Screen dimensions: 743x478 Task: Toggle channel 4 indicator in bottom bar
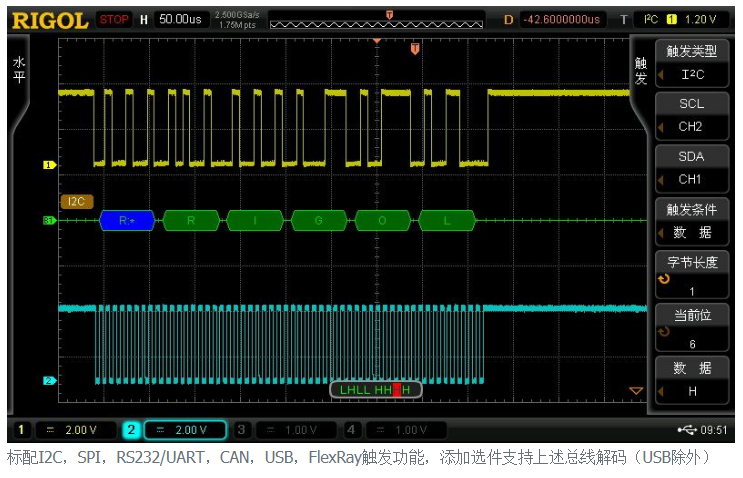[x=351, y=430]
